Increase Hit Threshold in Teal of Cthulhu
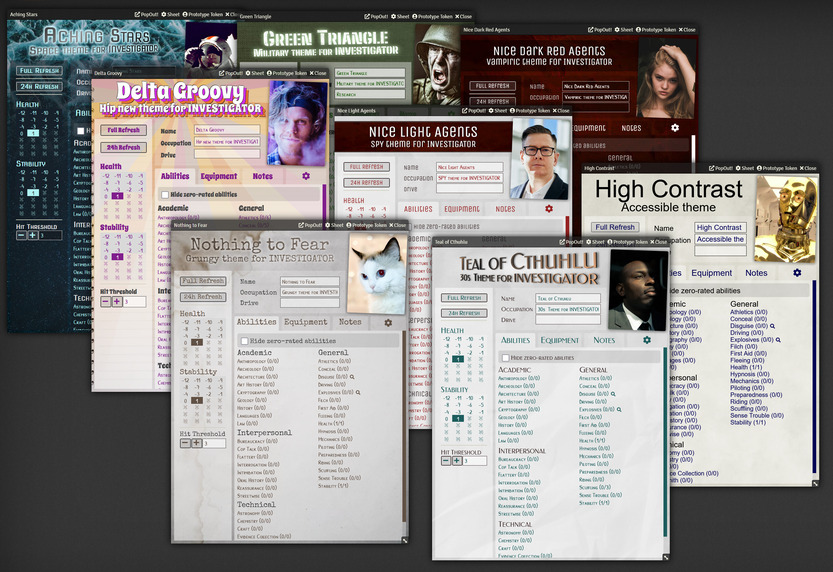The image size is (833, 572). click(x=457, y=461)
